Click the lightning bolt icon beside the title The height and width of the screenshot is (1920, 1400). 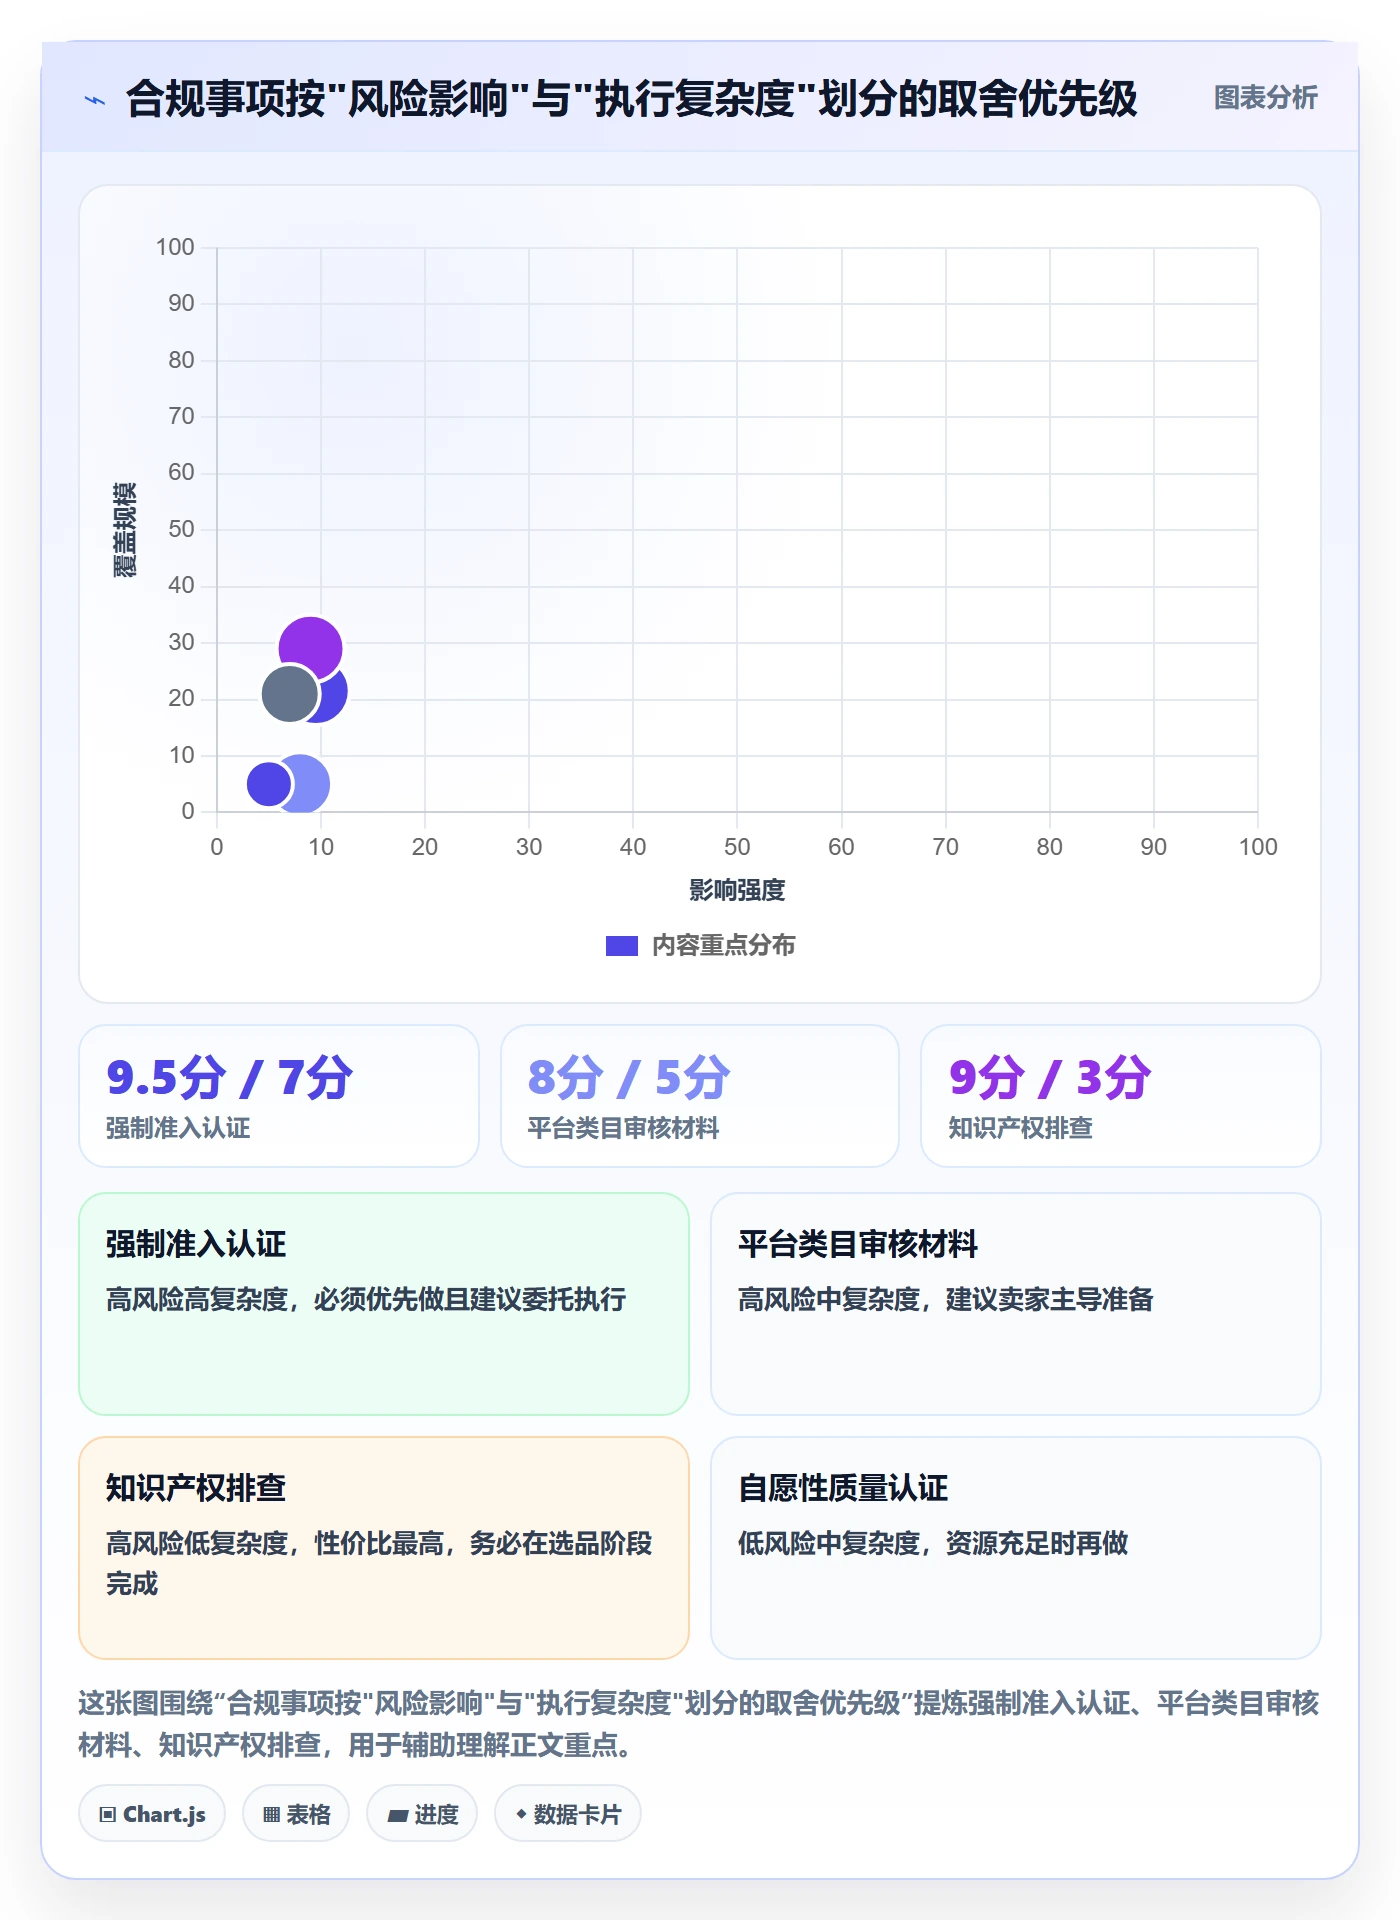click(x=95, y=100)
